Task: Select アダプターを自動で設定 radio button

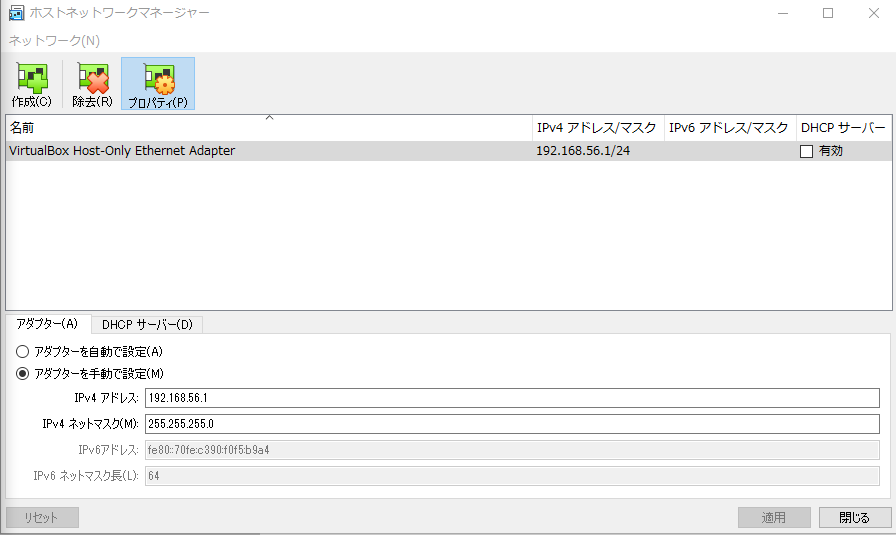Action: pos(22,352)
